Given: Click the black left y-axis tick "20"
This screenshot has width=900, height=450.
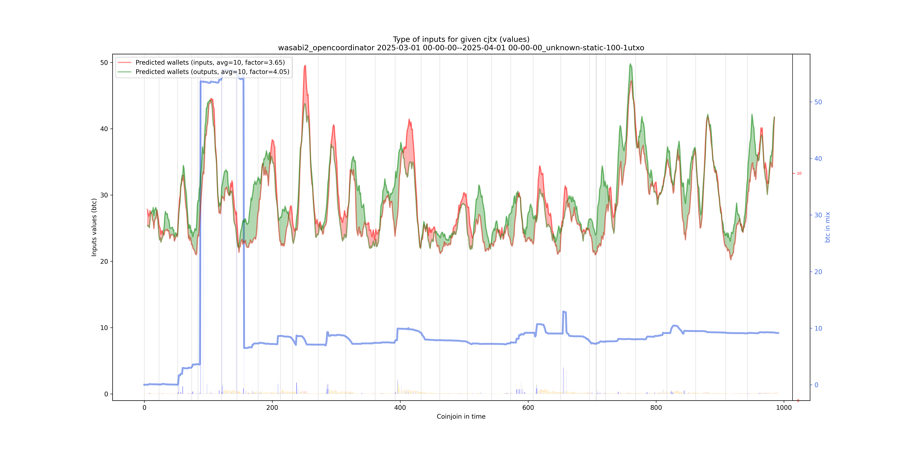Looking at the screenshot, I should [x=105, y=261].
